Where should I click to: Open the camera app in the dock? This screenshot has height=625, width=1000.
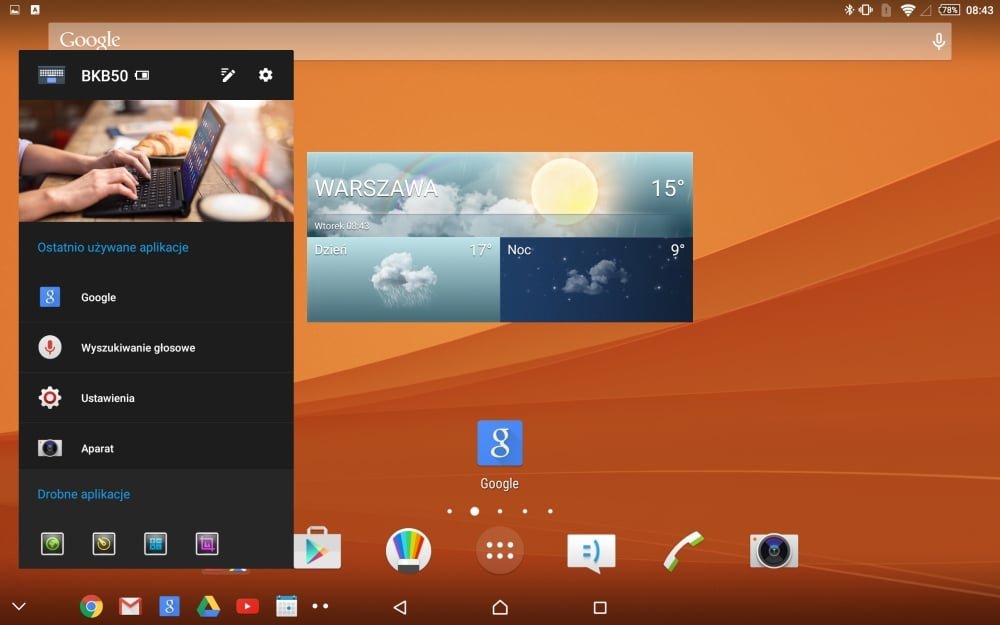tap(774, 550)
